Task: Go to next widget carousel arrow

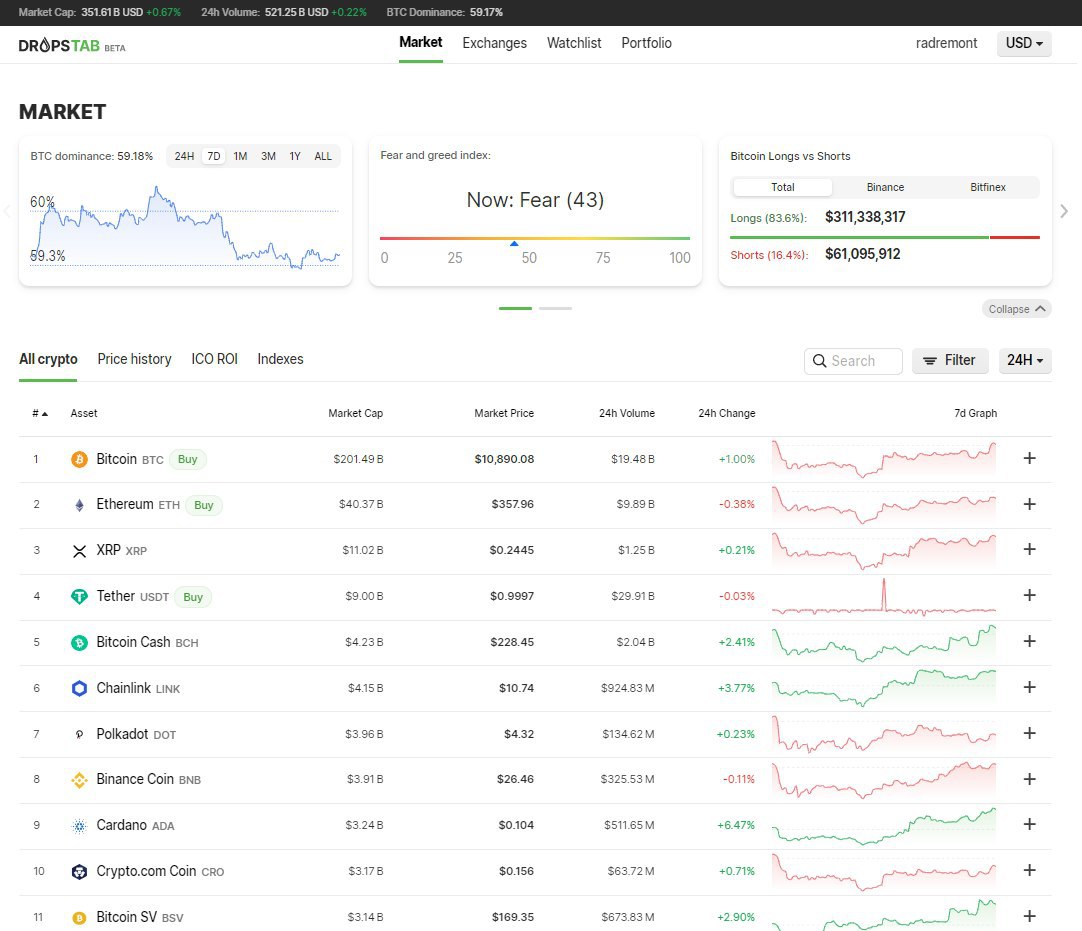Action: click(x=1064, y=211)
